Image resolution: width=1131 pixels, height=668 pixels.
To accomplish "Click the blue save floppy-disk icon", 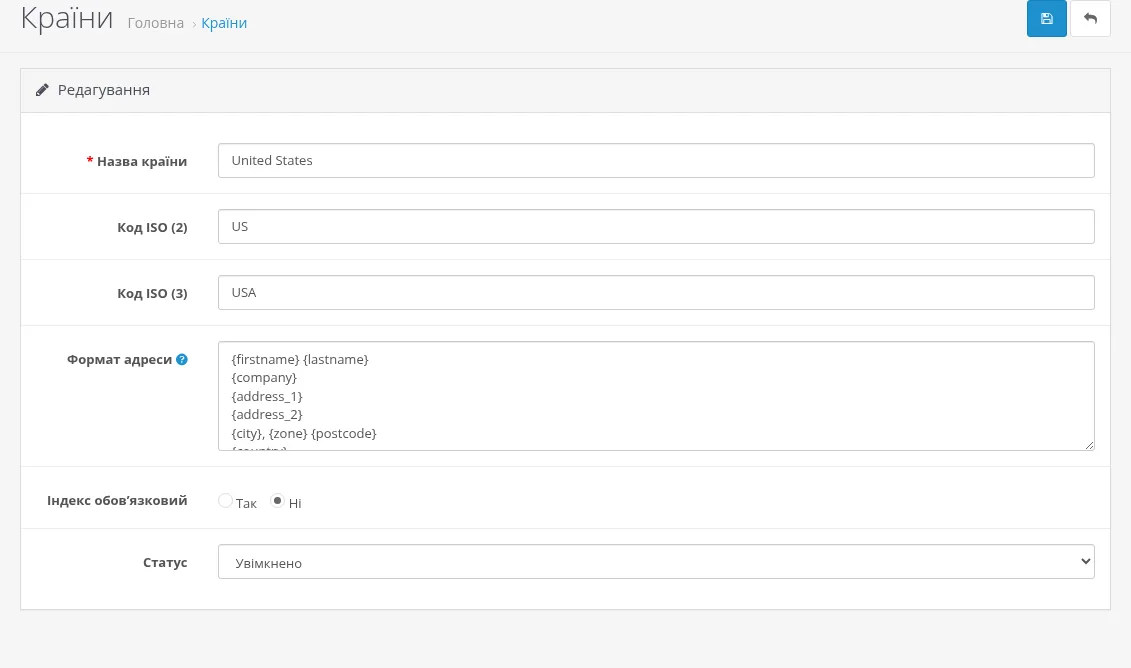I will (1047, 18).
